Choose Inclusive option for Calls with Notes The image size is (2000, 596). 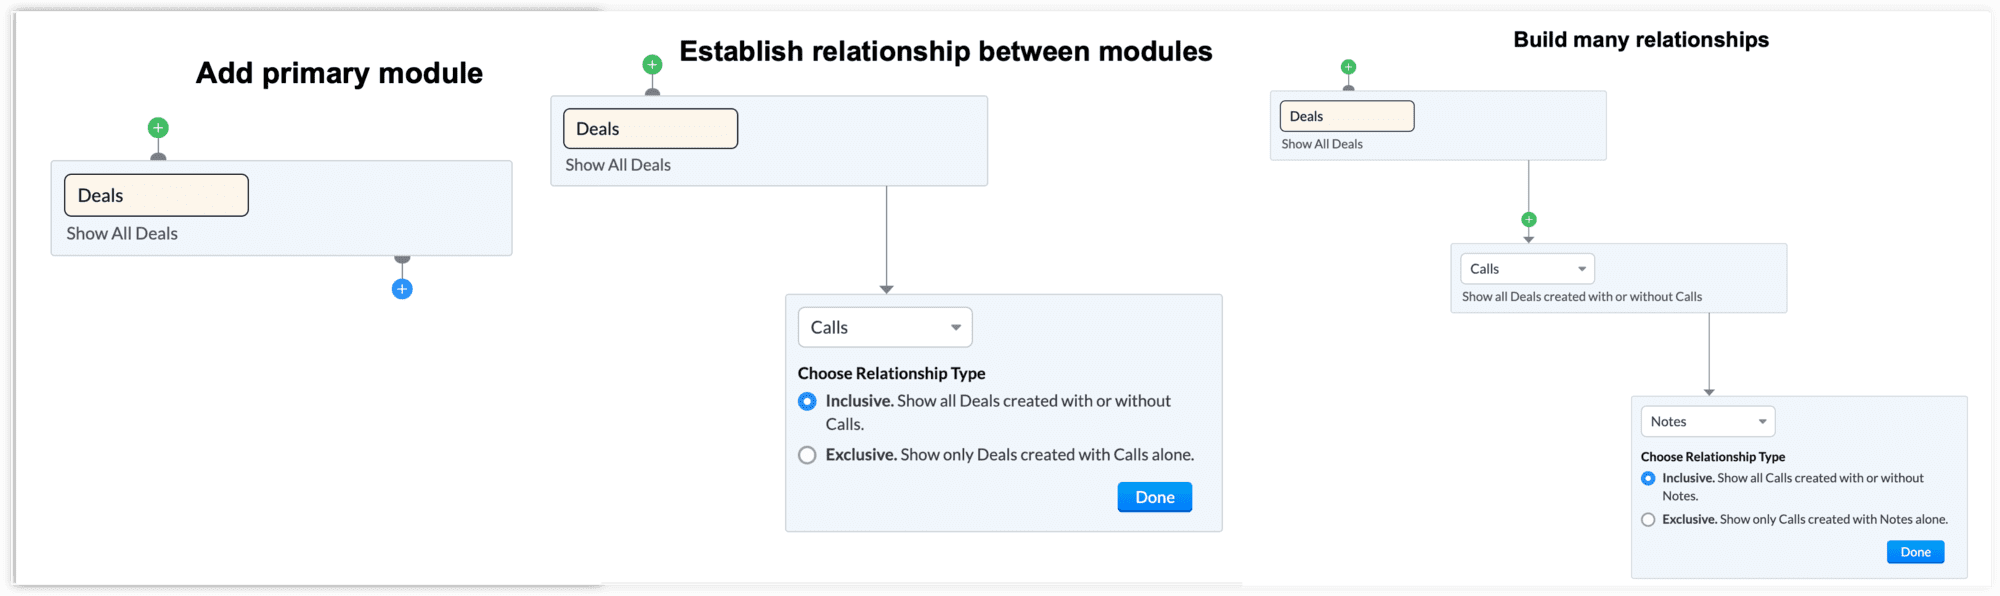tap(1648, 479)
